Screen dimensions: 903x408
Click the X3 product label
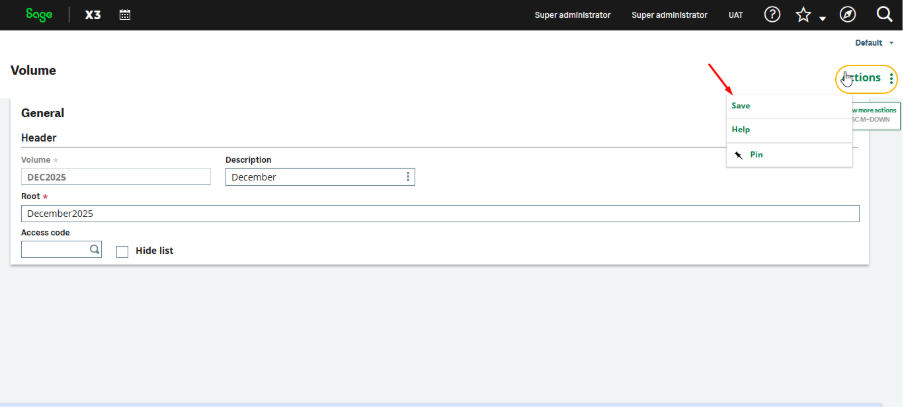pyautogui.click(x=93, y=15)
